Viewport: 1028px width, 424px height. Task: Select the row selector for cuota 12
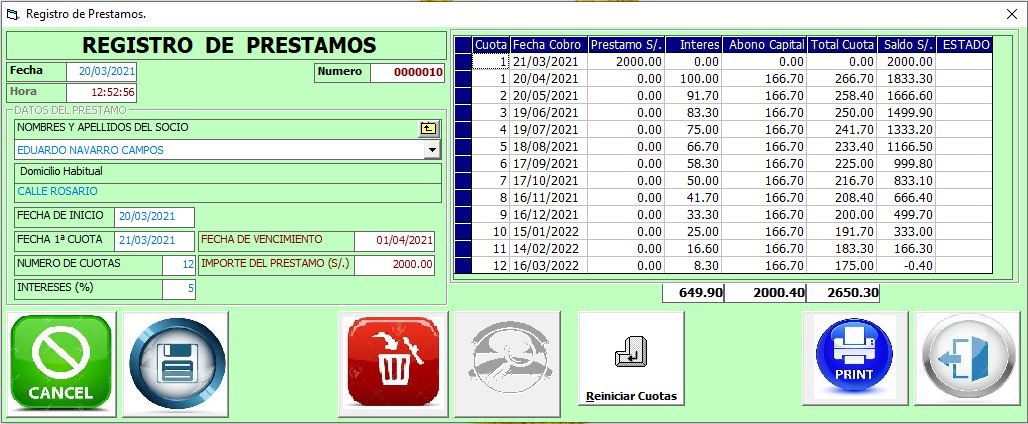[462, 266]
